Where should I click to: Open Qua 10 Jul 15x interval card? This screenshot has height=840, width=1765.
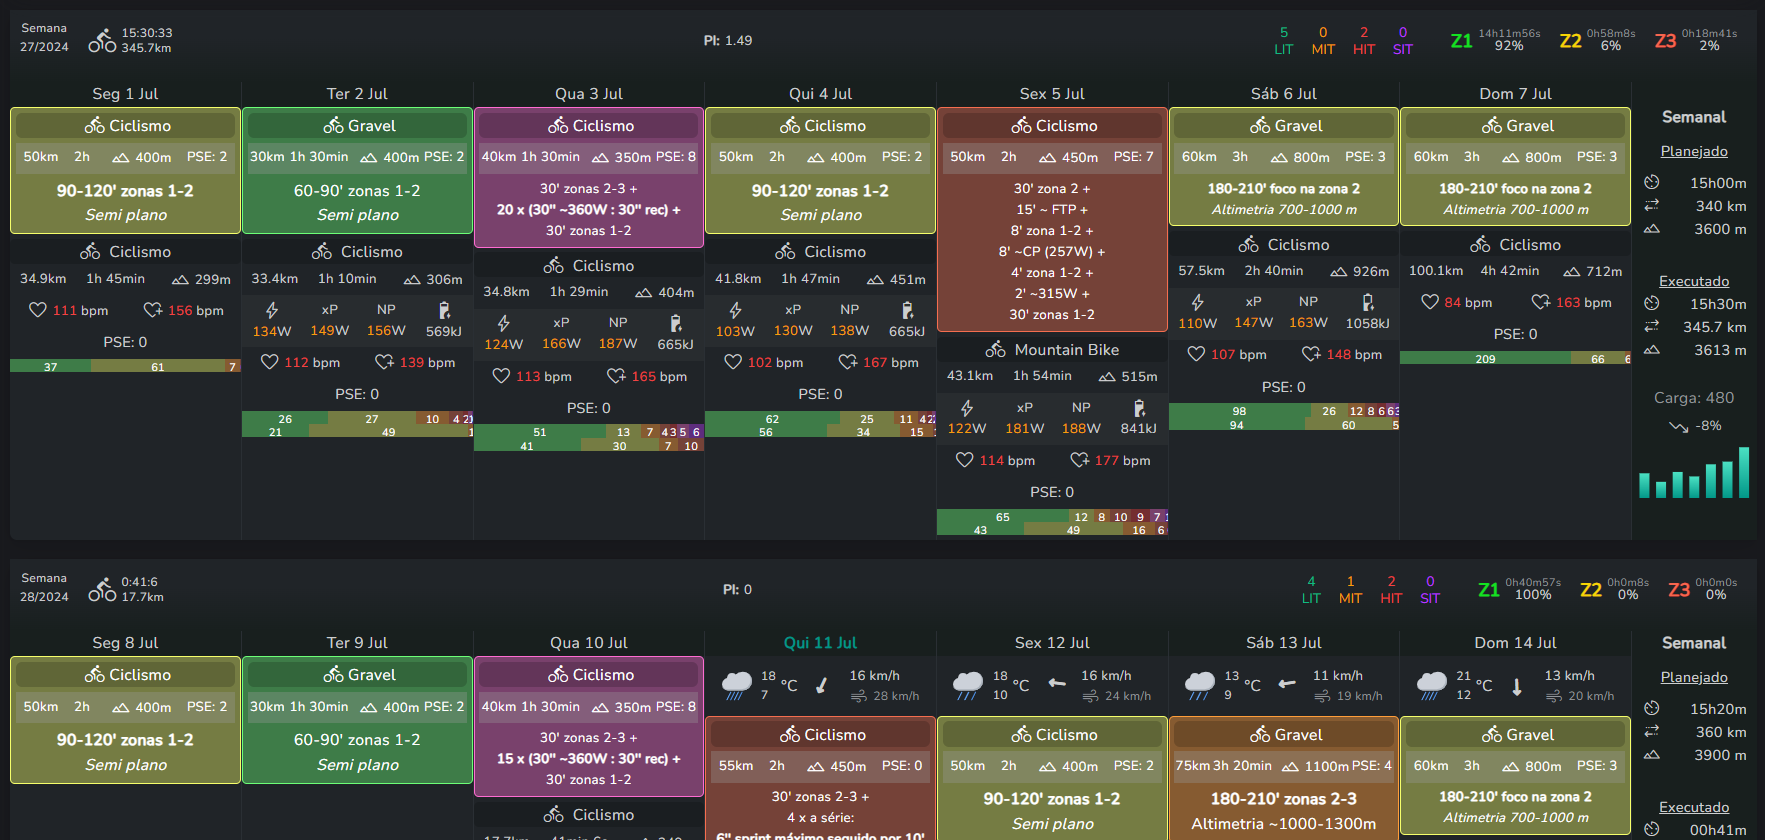point(589,726)
